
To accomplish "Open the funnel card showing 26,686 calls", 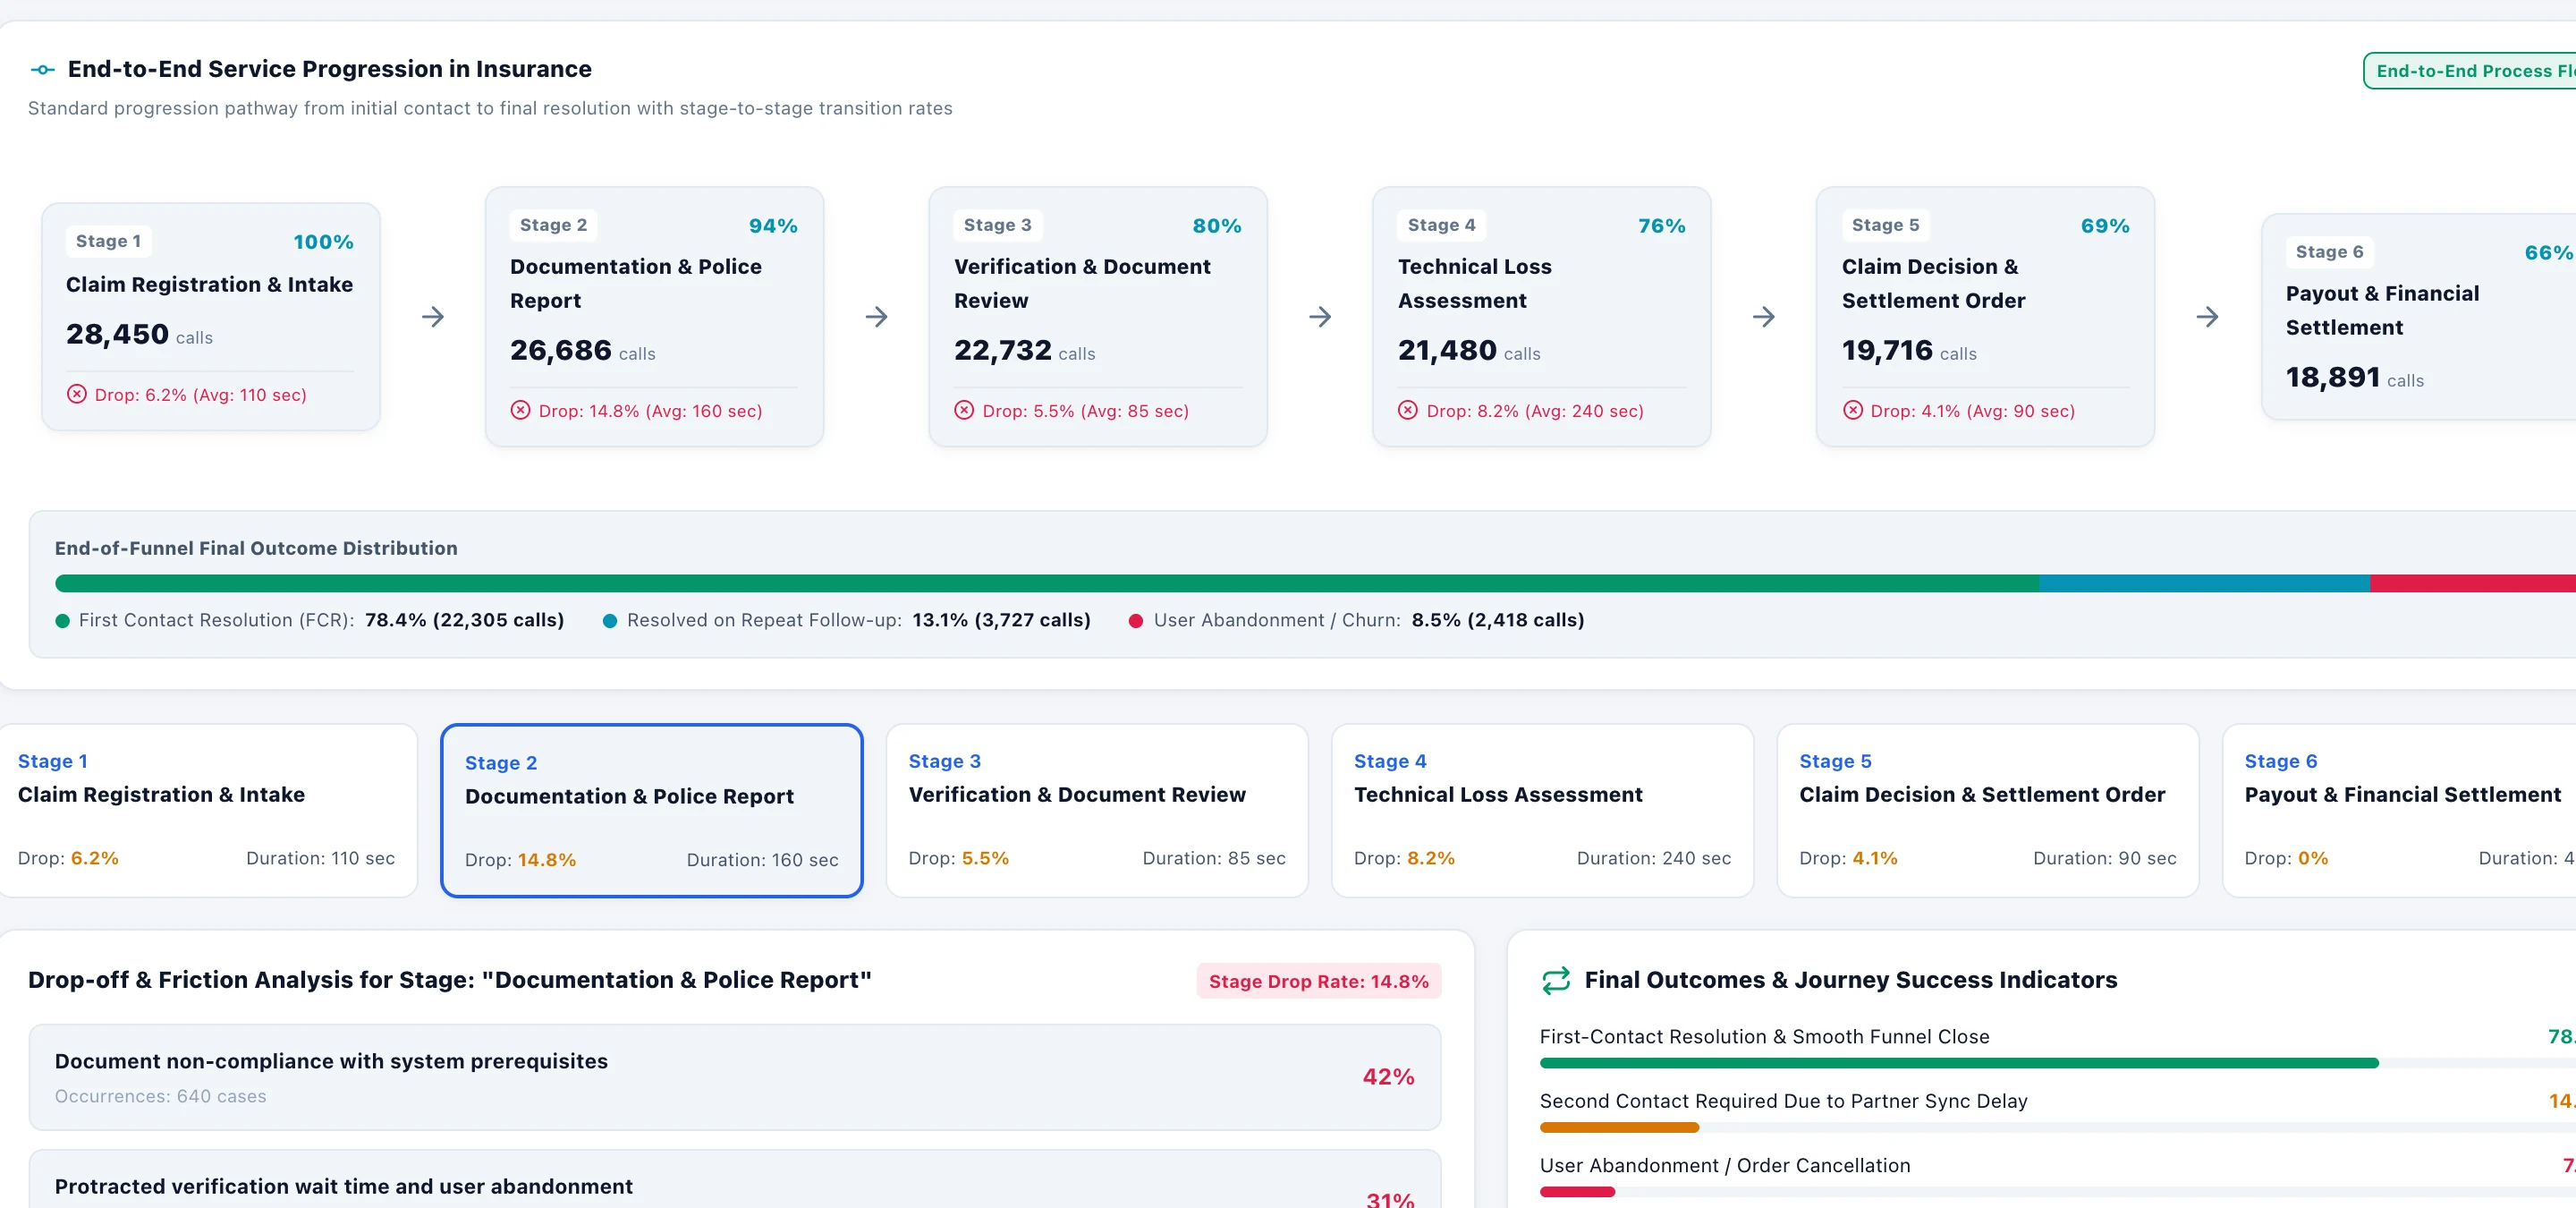I will [x=654, y=317].
